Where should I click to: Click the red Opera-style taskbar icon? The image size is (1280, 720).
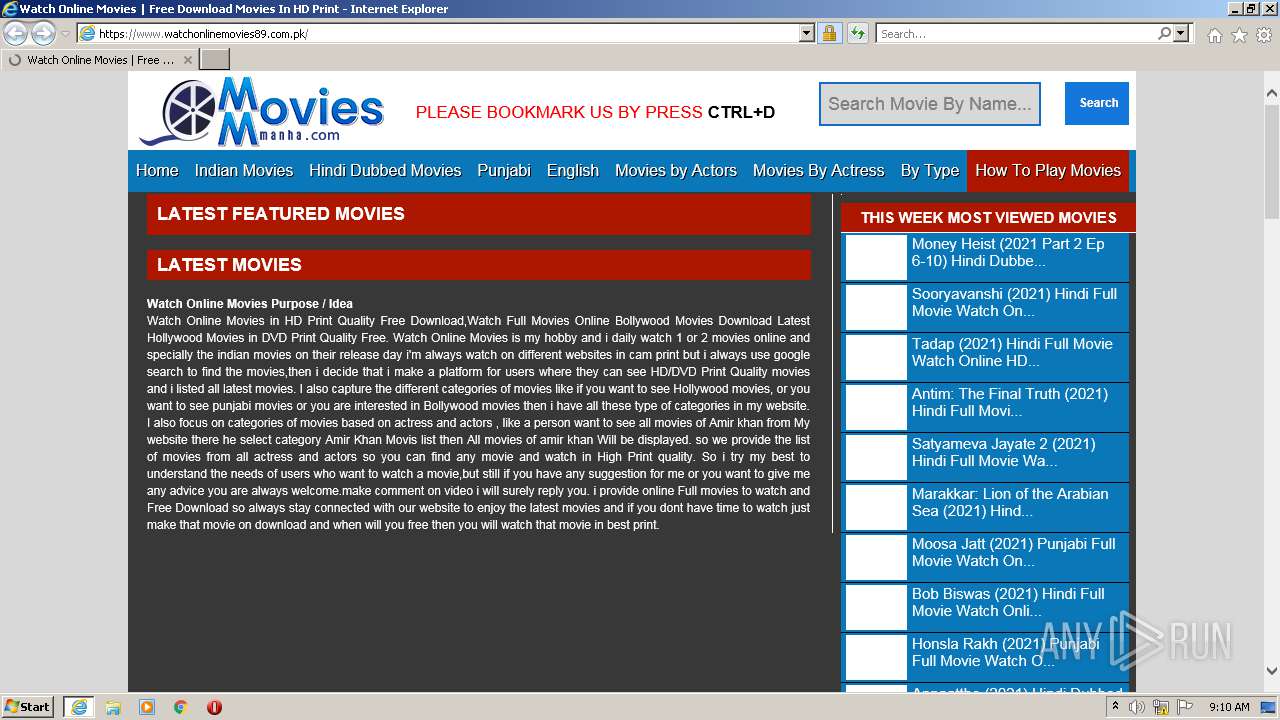(214, 707)
